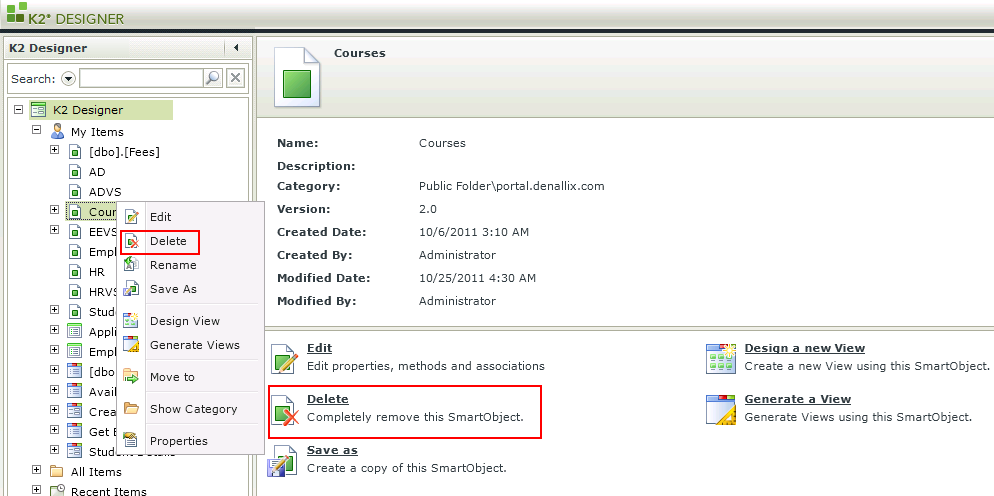Click the K2 Designer logo in the header
The height and width of the screenshot is (496, 994).
(x=65, y=14)
